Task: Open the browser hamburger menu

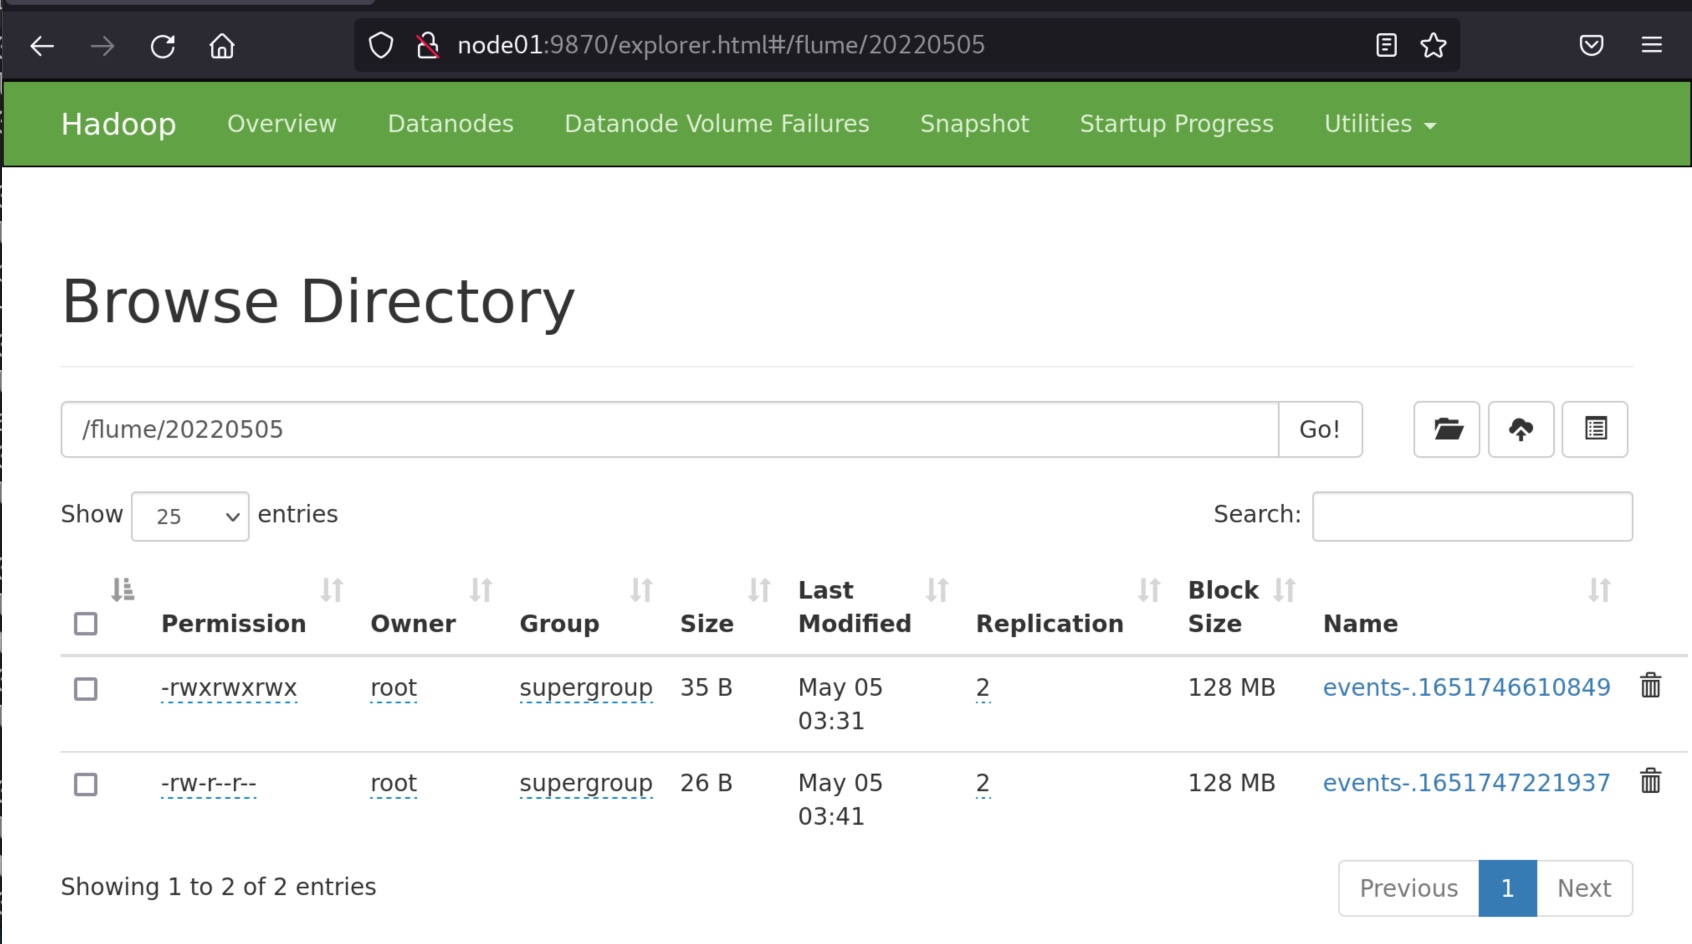Action: tap(1651, 45)
